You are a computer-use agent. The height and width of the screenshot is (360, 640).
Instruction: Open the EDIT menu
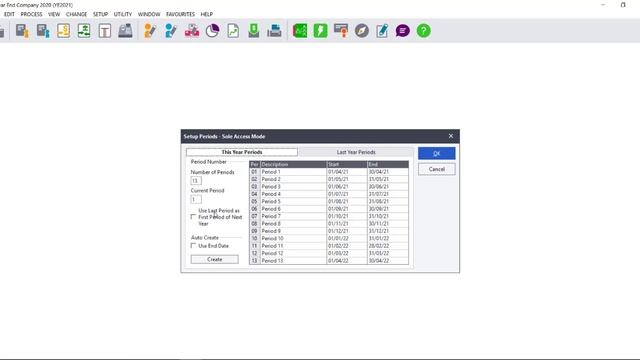[9, 14]
